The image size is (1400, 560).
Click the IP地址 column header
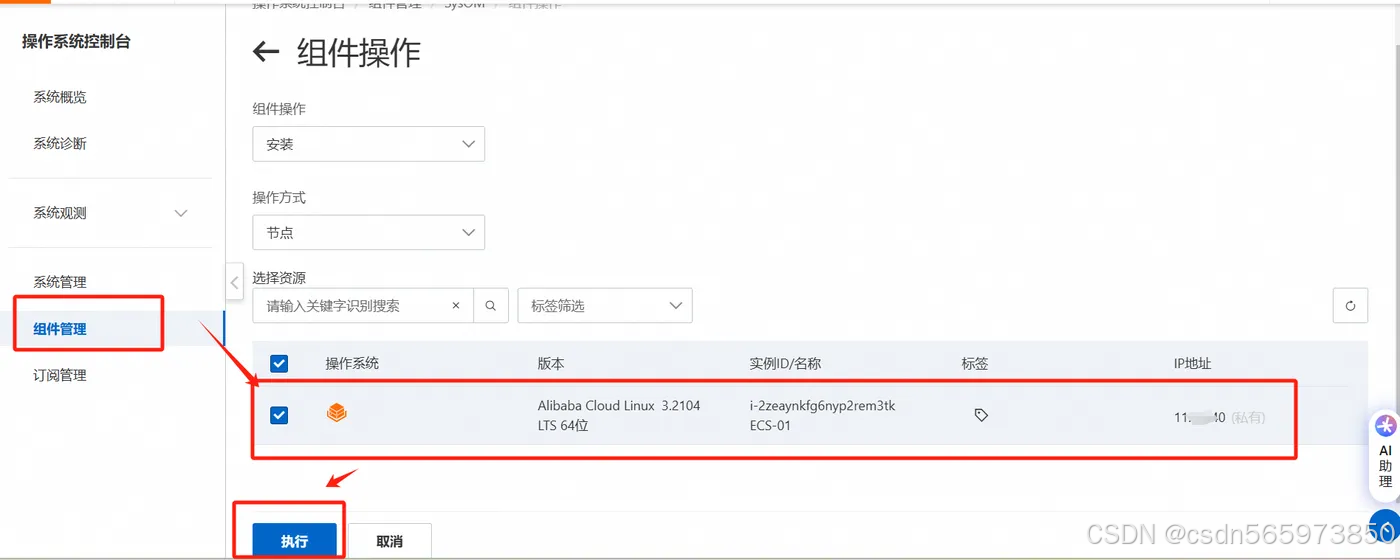[1192, 364]
